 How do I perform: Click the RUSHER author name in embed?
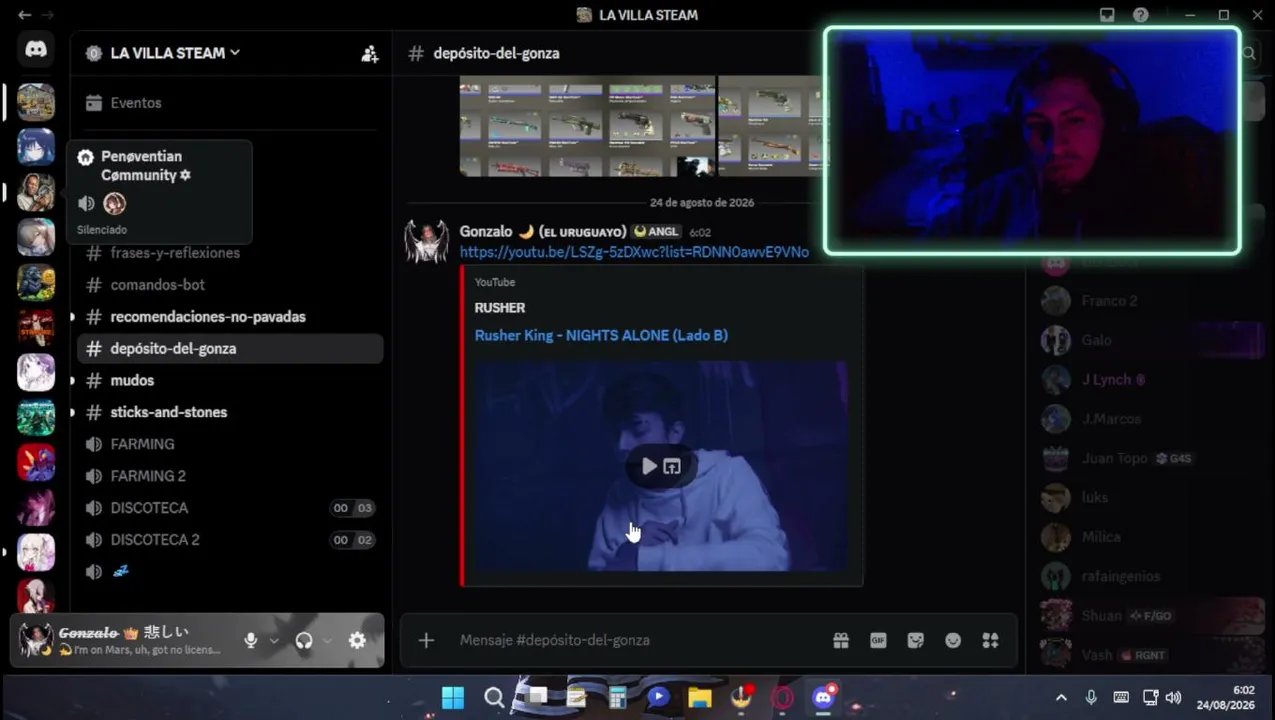point(500,308)
